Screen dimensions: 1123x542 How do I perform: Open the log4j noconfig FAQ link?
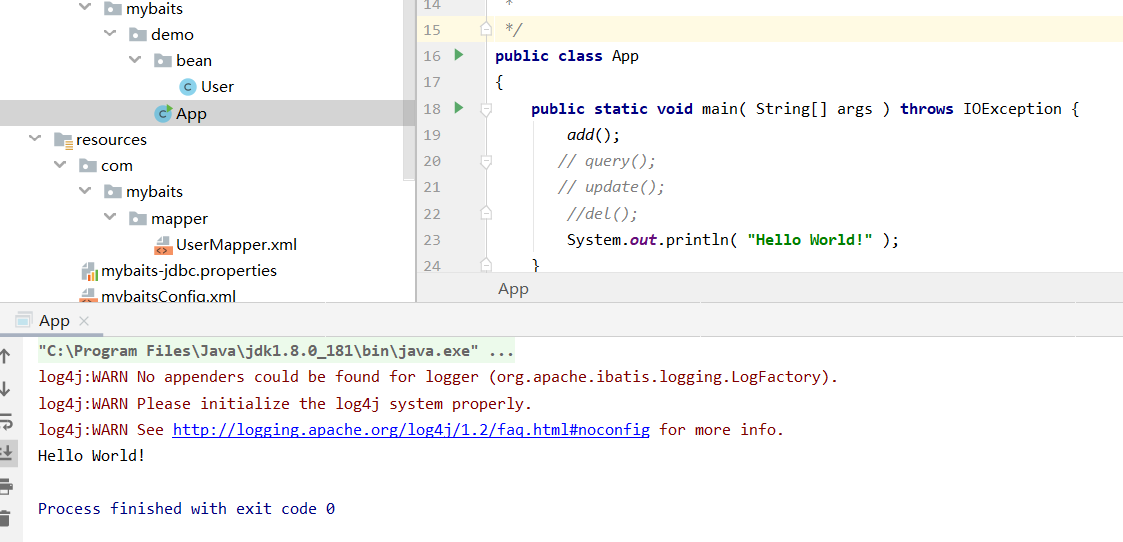point(411,430)
